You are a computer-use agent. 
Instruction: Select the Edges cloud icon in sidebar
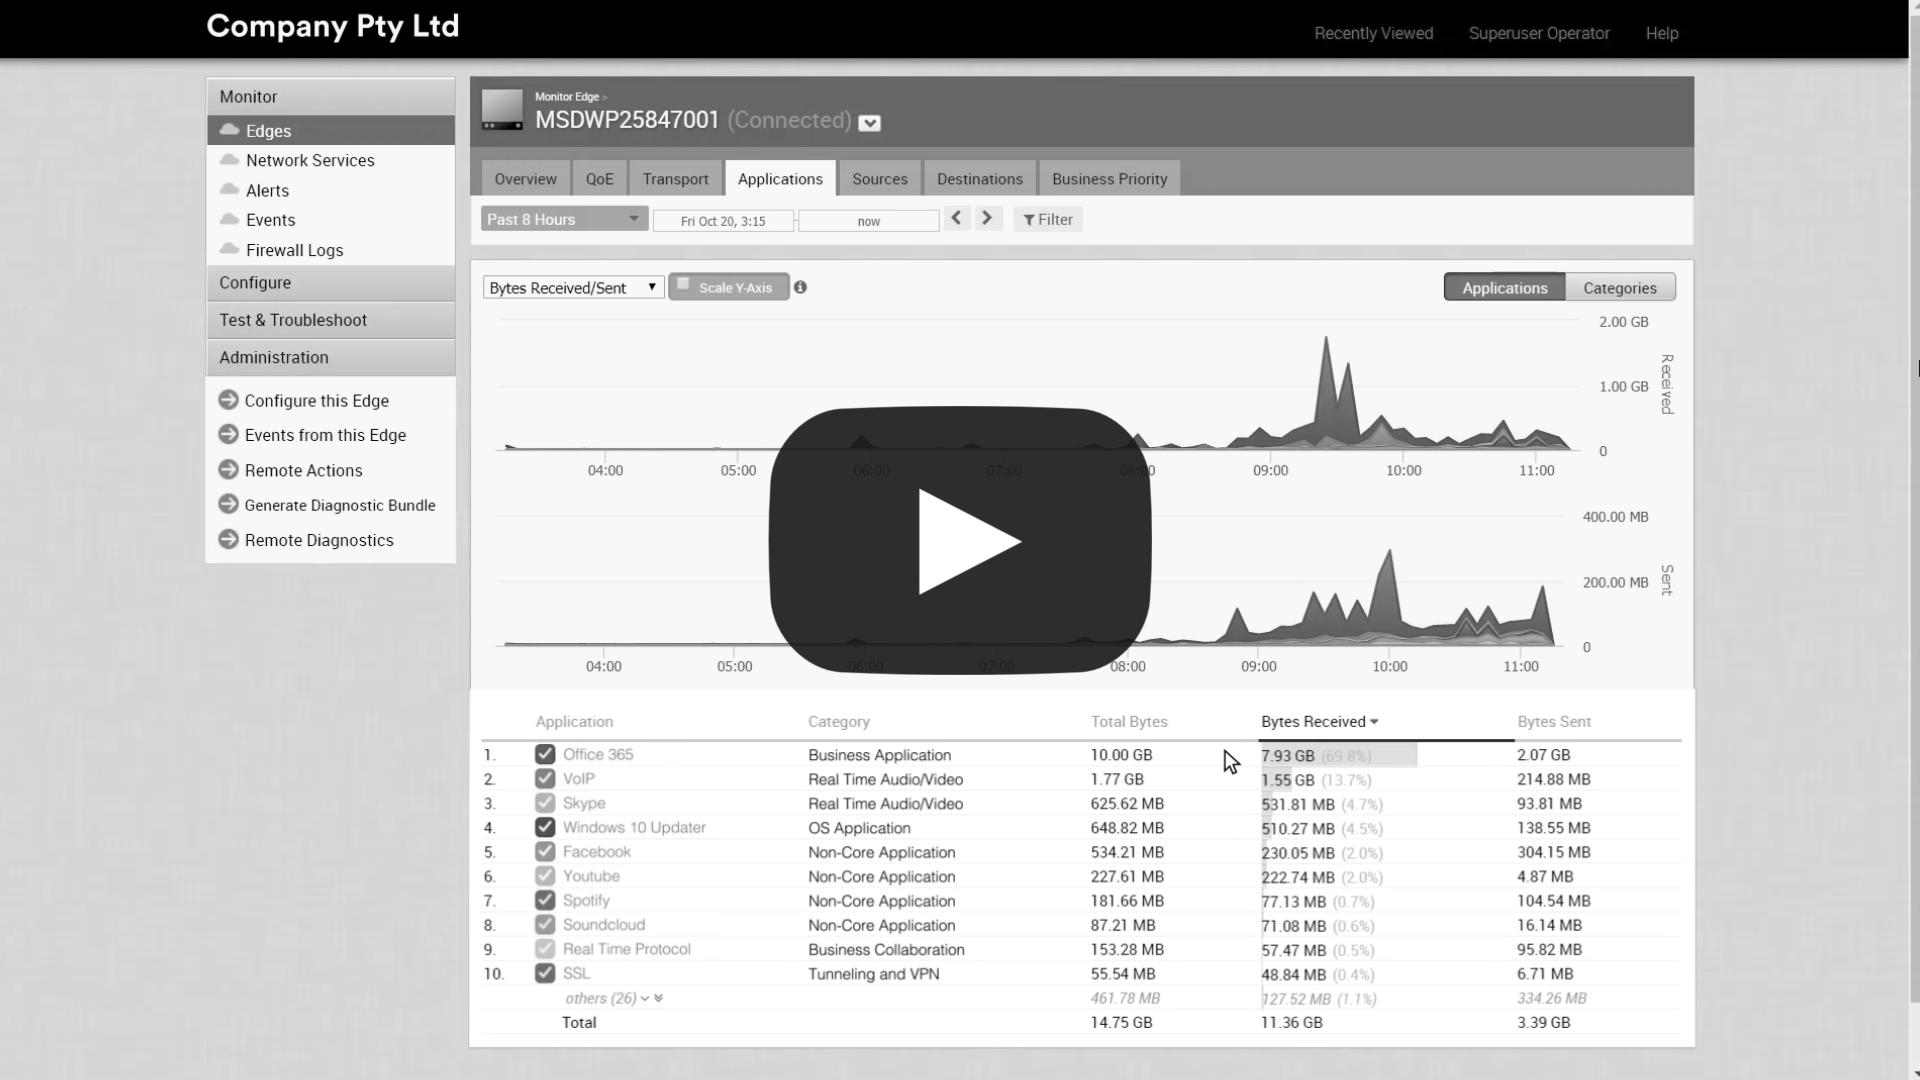point(228,130)
